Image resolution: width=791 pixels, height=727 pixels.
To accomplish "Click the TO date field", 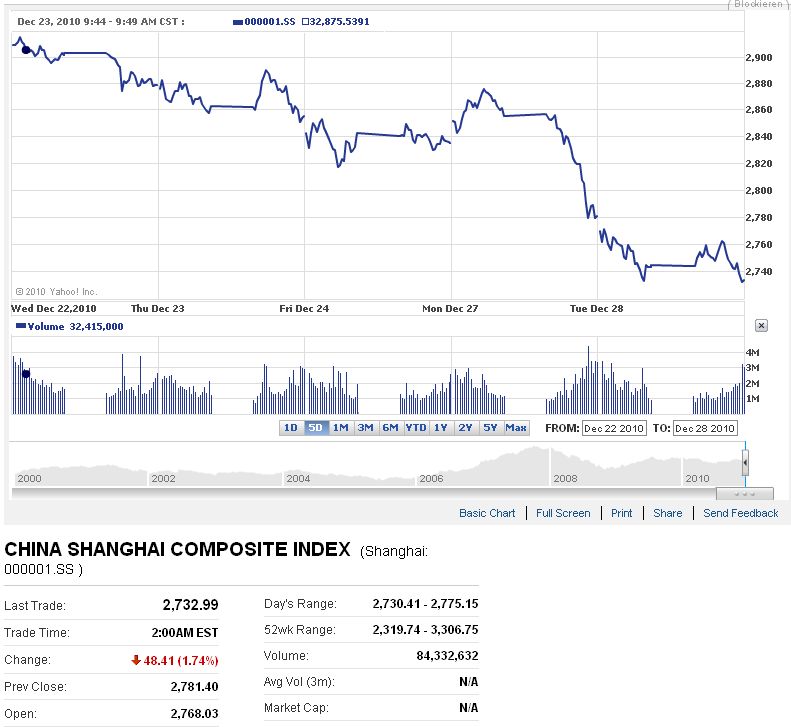I will (706, 428).
